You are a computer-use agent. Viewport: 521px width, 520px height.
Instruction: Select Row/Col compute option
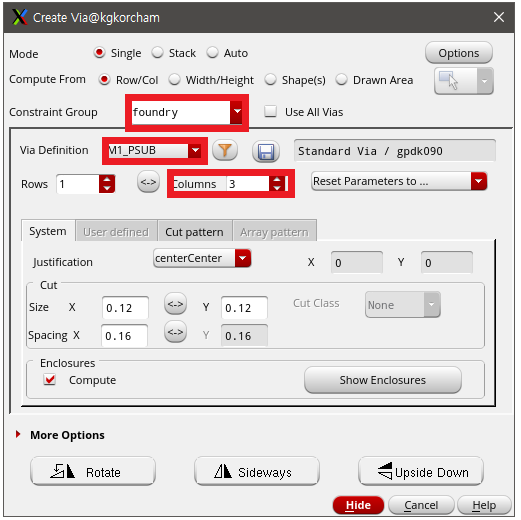[x=104, y=80]
